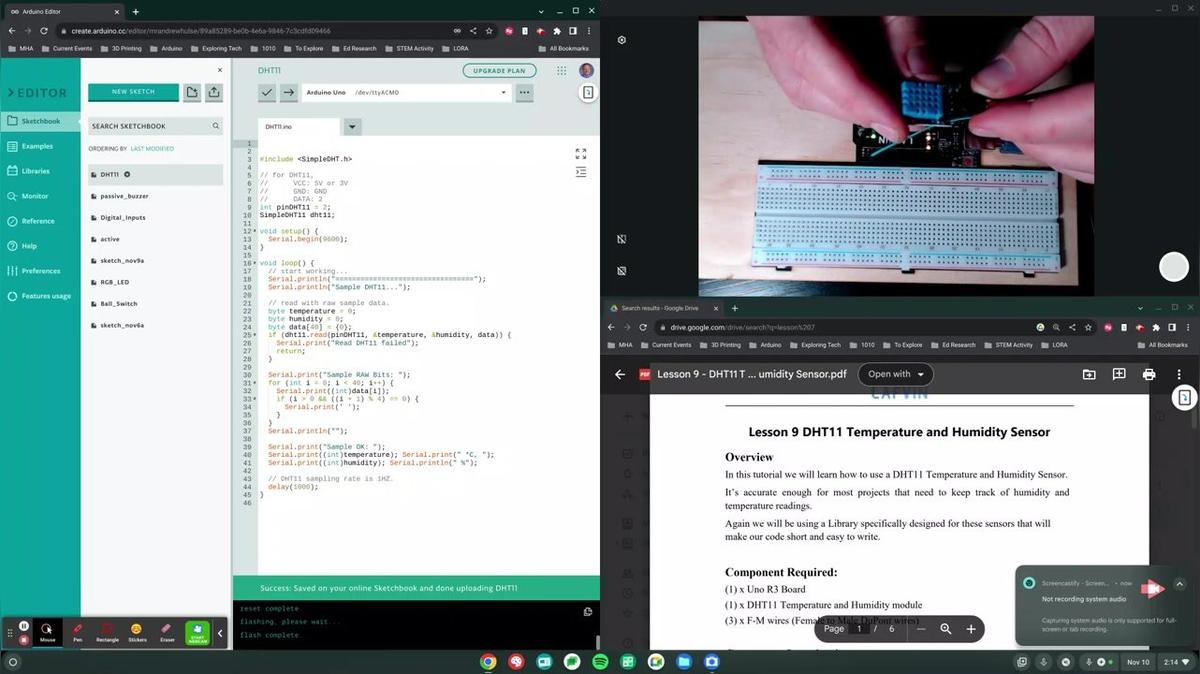Click the launcher circle button on the shelf

coord(13,662)
